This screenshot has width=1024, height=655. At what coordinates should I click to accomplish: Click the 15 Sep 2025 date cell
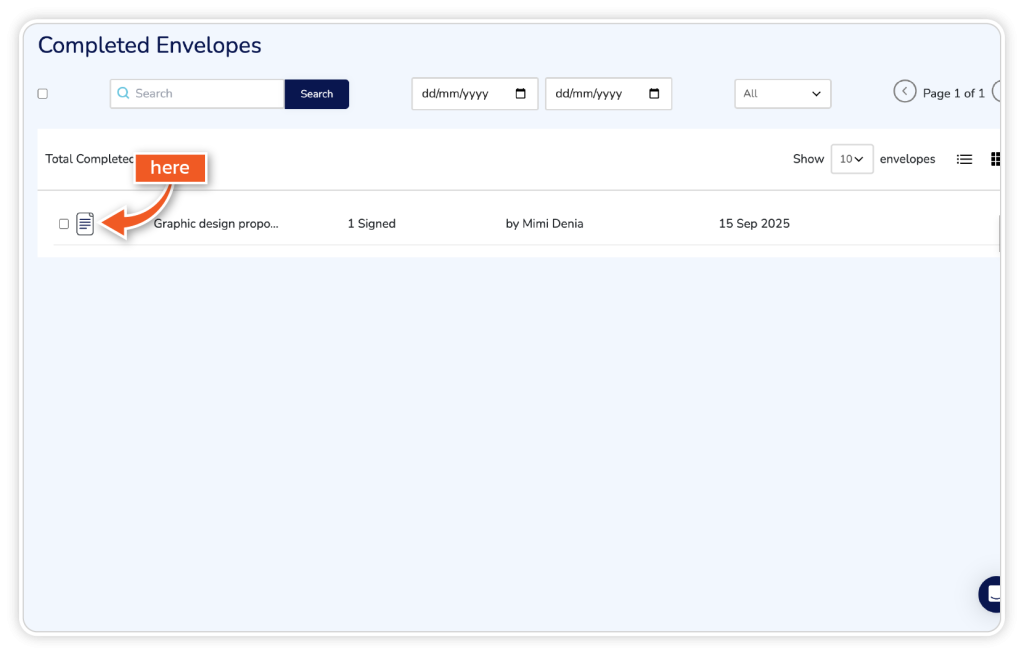point(754,224)
